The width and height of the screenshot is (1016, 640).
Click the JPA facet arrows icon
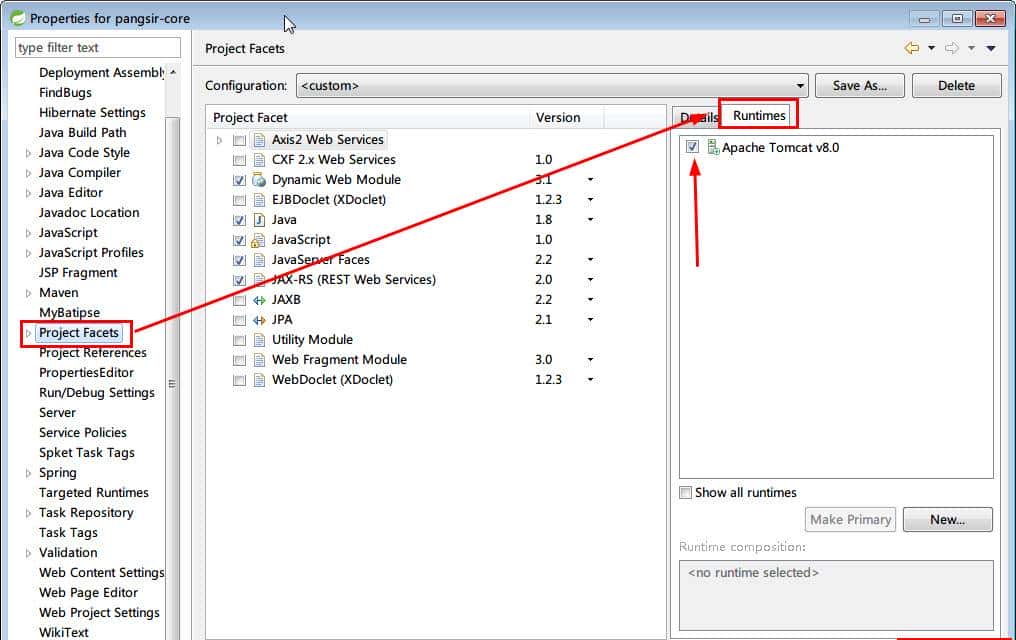click(x=259, y=321)
